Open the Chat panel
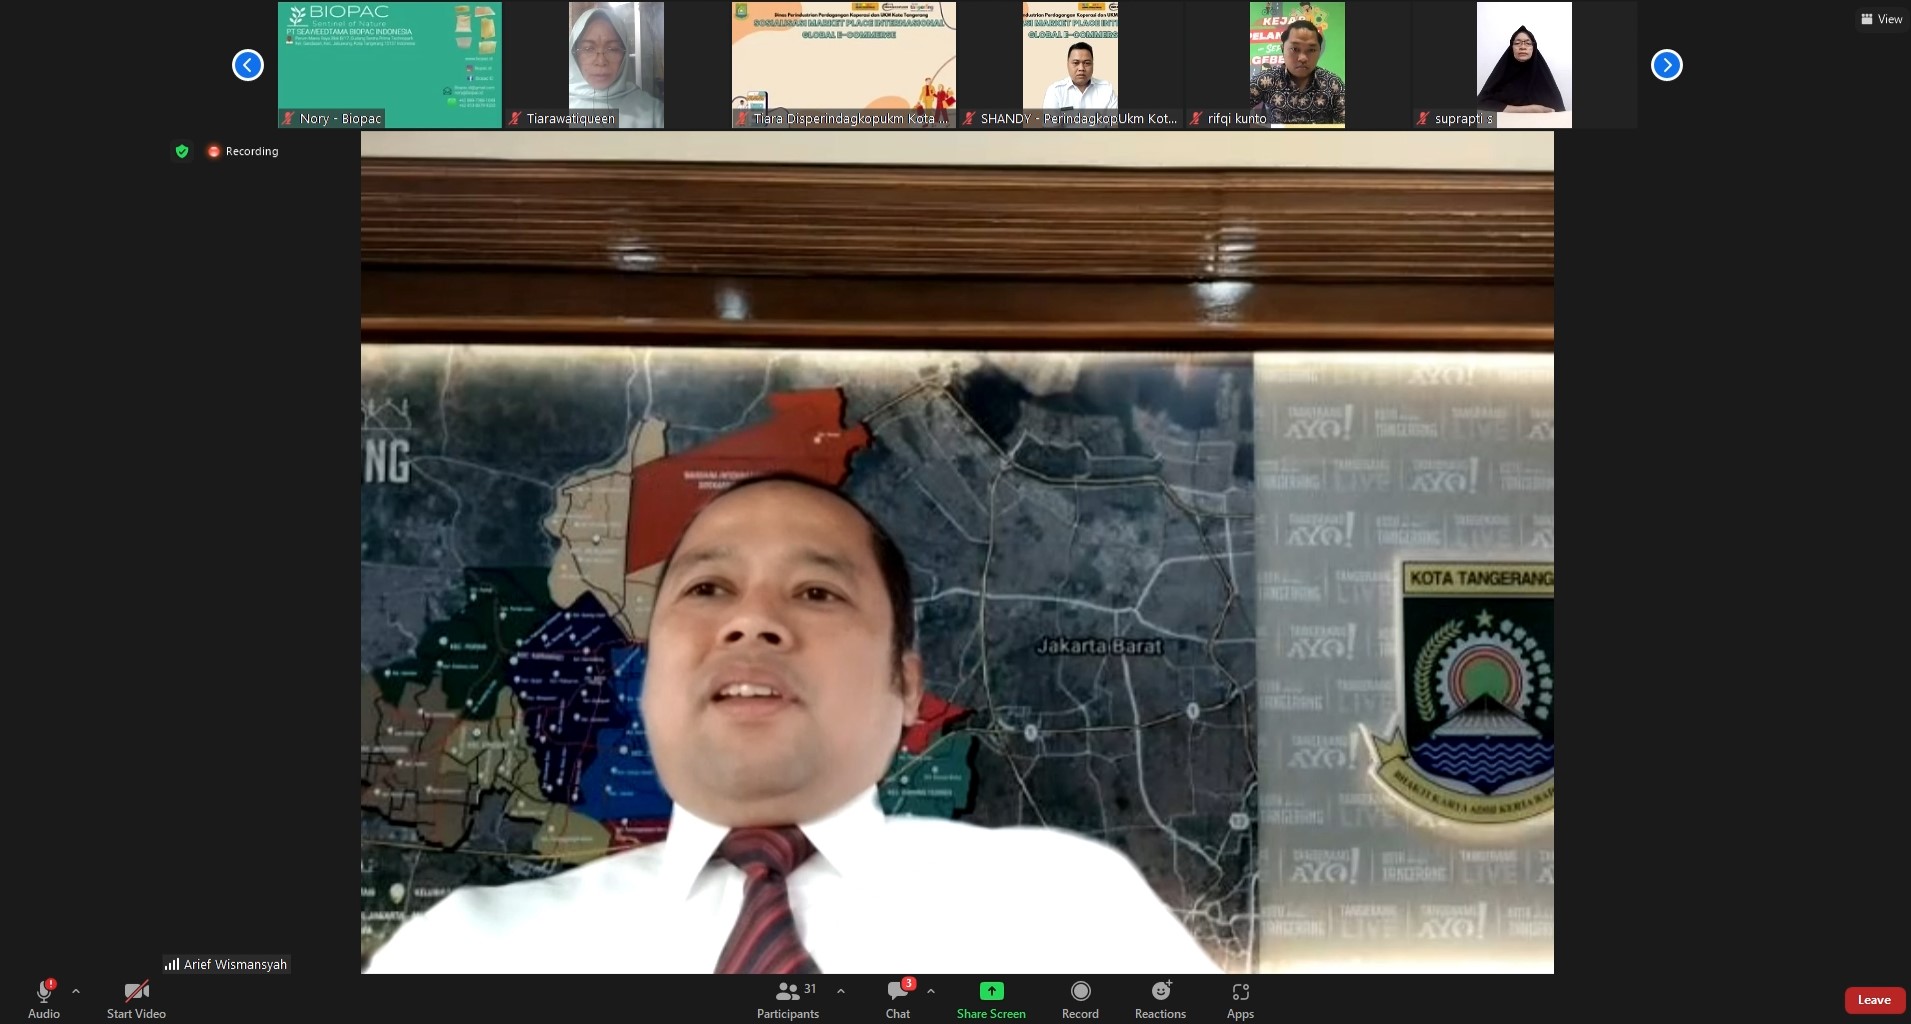Screen dimensions: 1911x1024 pyautogui.click(x=897, y=991)
